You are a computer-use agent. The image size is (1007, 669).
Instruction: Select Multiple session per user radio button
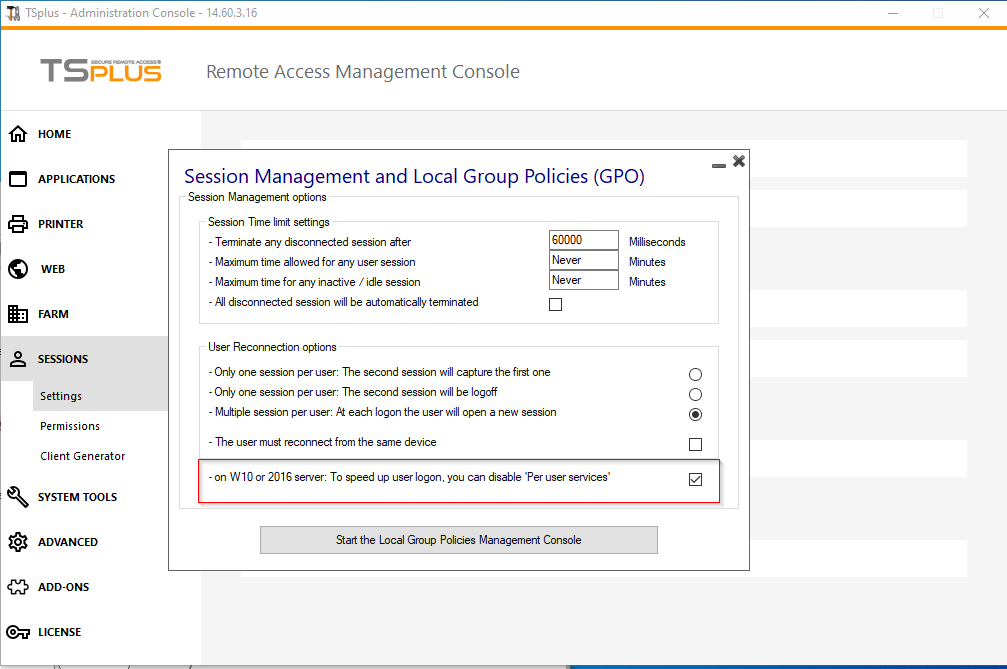click(695, 414)
